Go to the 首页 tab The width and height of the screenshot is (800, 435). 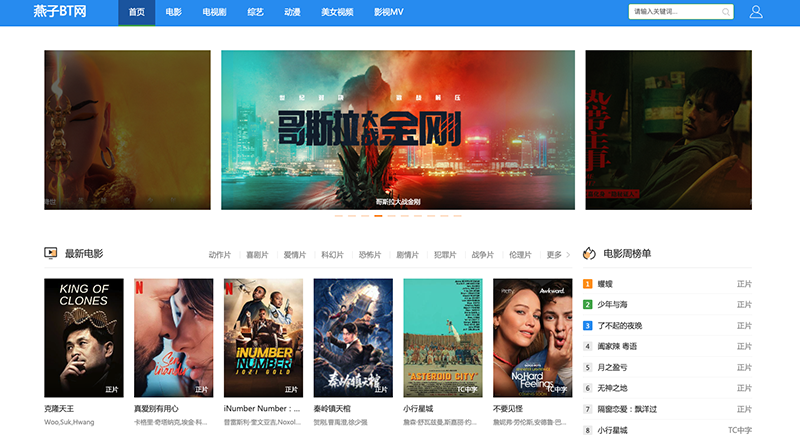coord(137,12)
